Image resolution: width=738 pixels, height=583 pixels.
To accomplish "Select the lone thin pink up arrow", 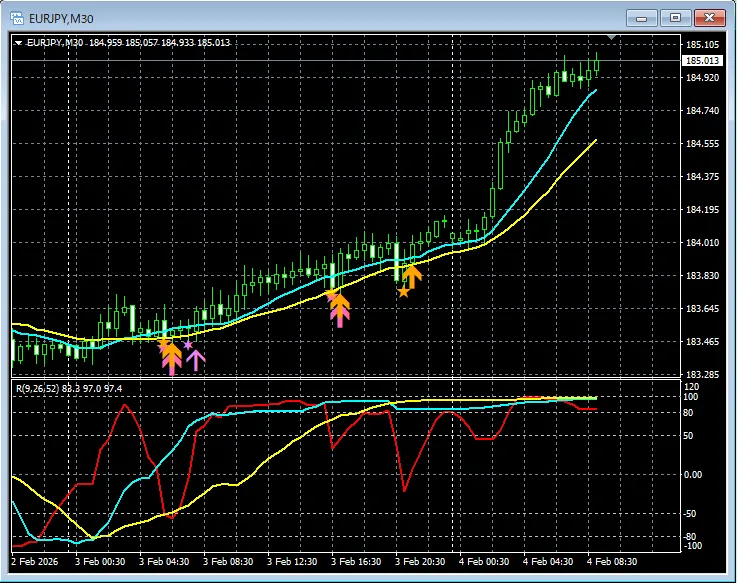I will tap(196, 358).
